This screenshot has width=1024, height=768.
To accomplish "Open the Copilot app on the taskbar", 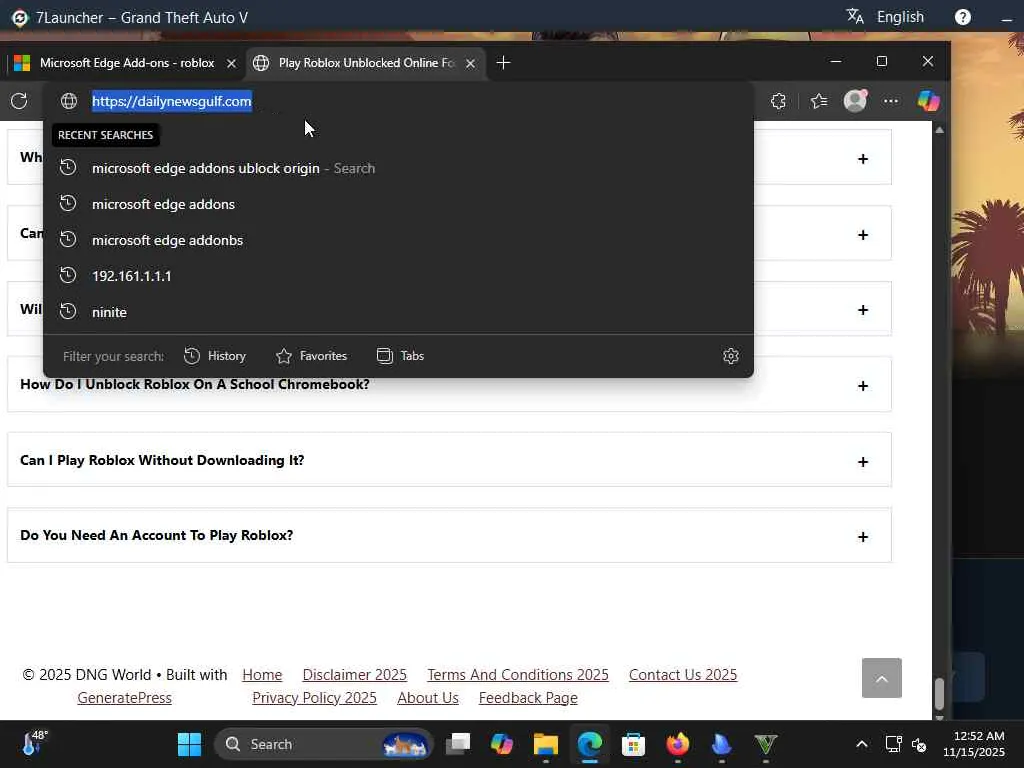I will [502, 744].
